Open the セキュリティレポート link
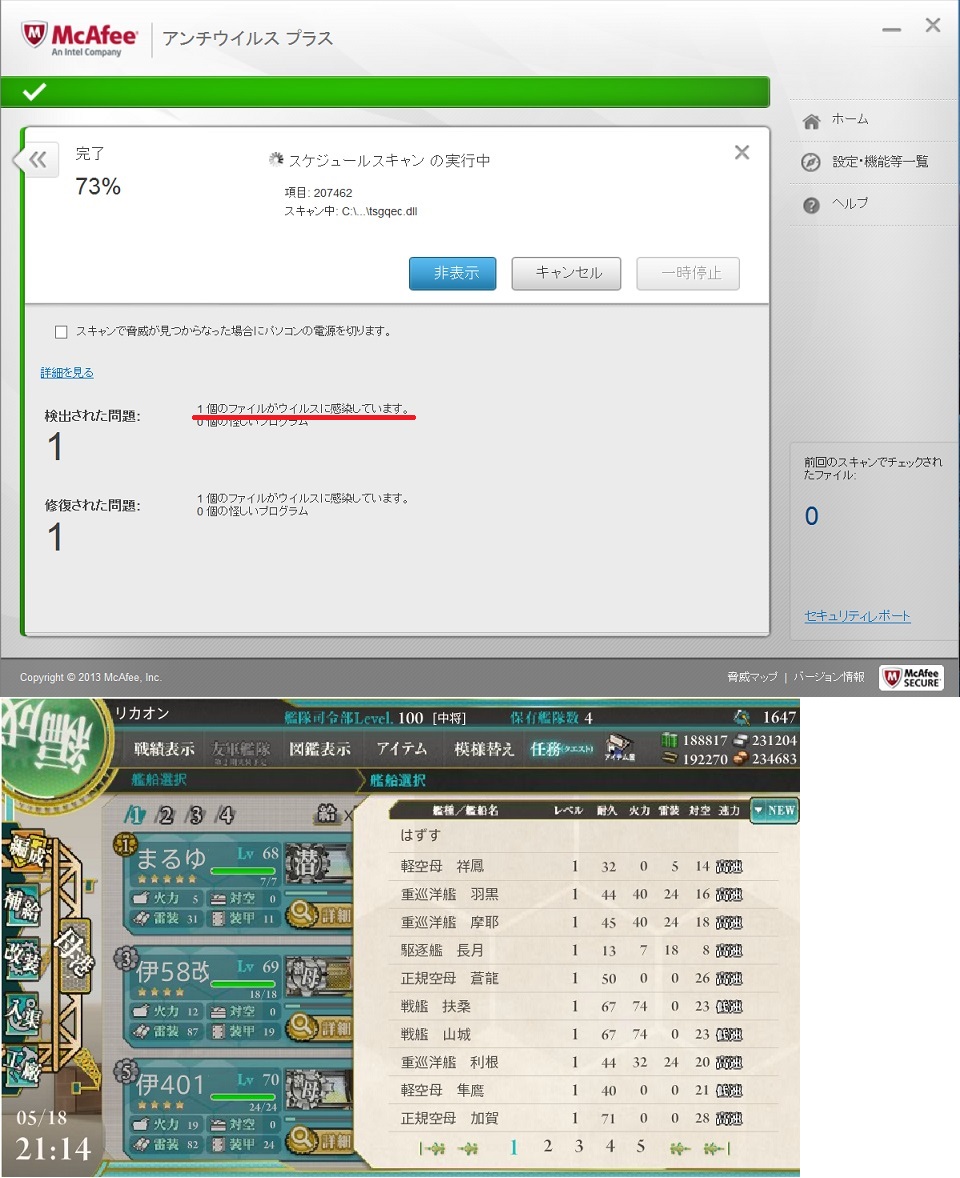The height and width of the screenshot is (1178, 960). (x=857, y=616)
